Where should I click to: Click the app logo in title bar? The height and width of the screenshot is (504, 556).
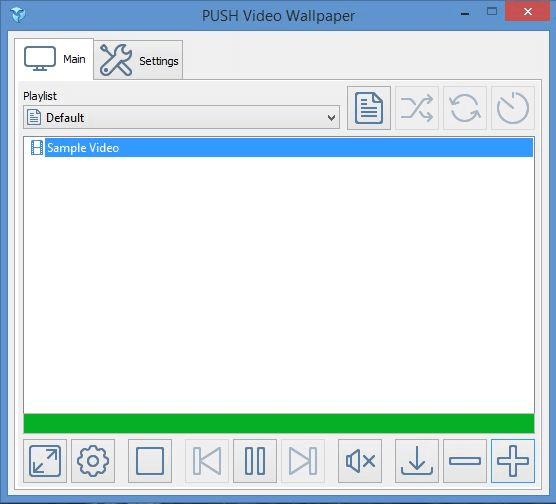18,15
